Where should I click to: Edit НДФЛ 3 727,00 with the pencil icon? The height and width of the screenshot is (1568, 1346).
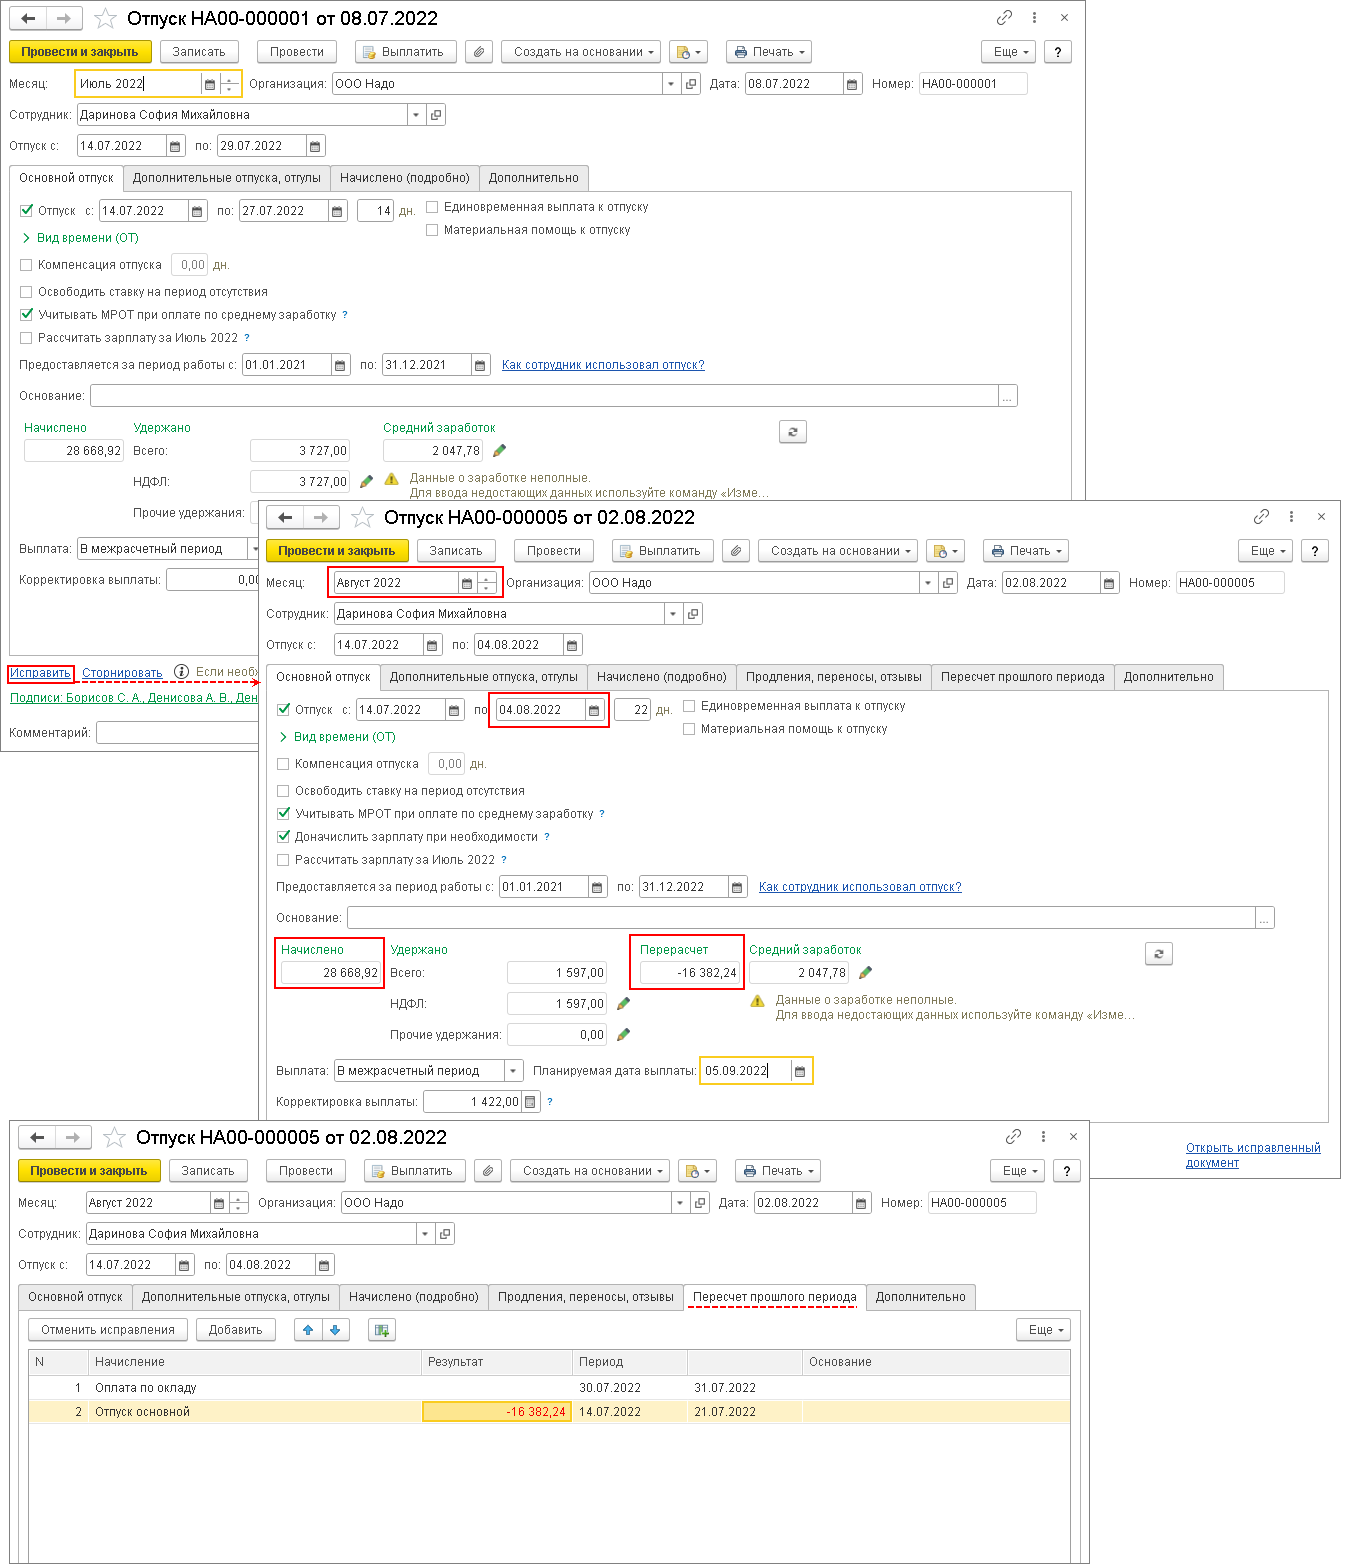[367, 482]
